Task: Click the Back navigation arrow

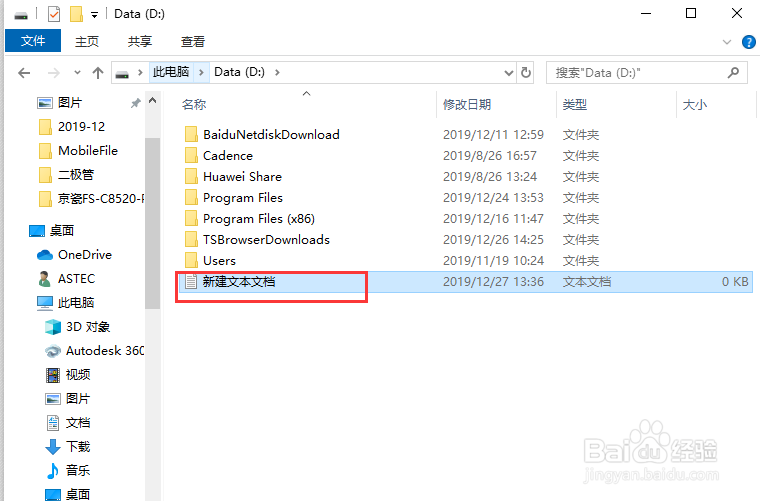Action: point(24,73)
